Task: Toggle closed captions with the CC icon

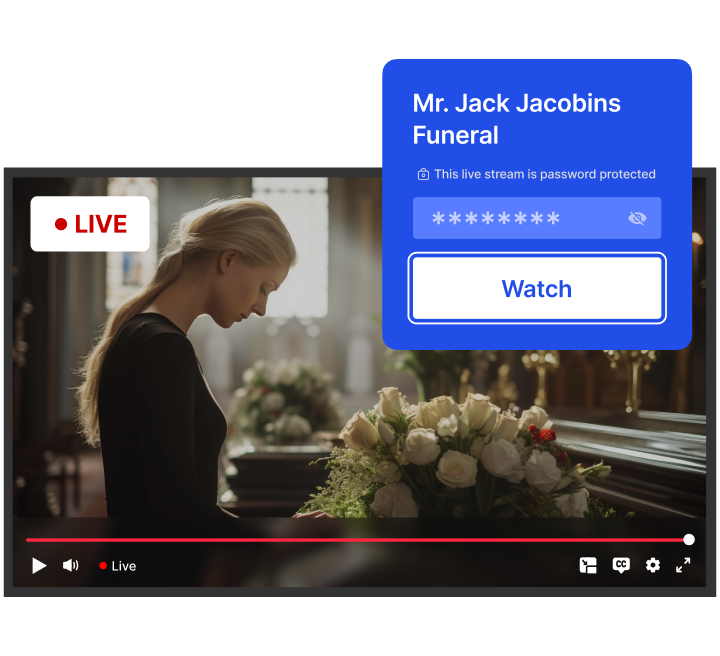Action: point(621,565)
